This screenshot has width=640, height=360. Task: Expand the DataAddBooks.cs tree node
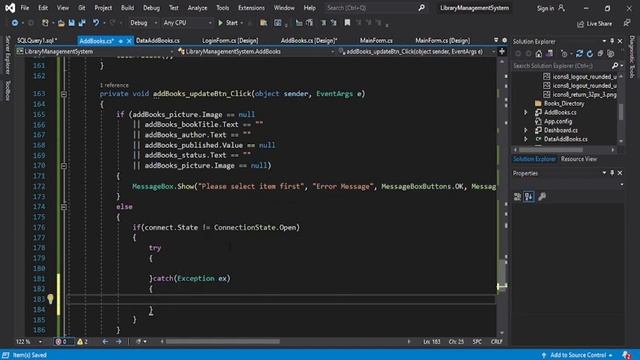click(x=526, y=139)
